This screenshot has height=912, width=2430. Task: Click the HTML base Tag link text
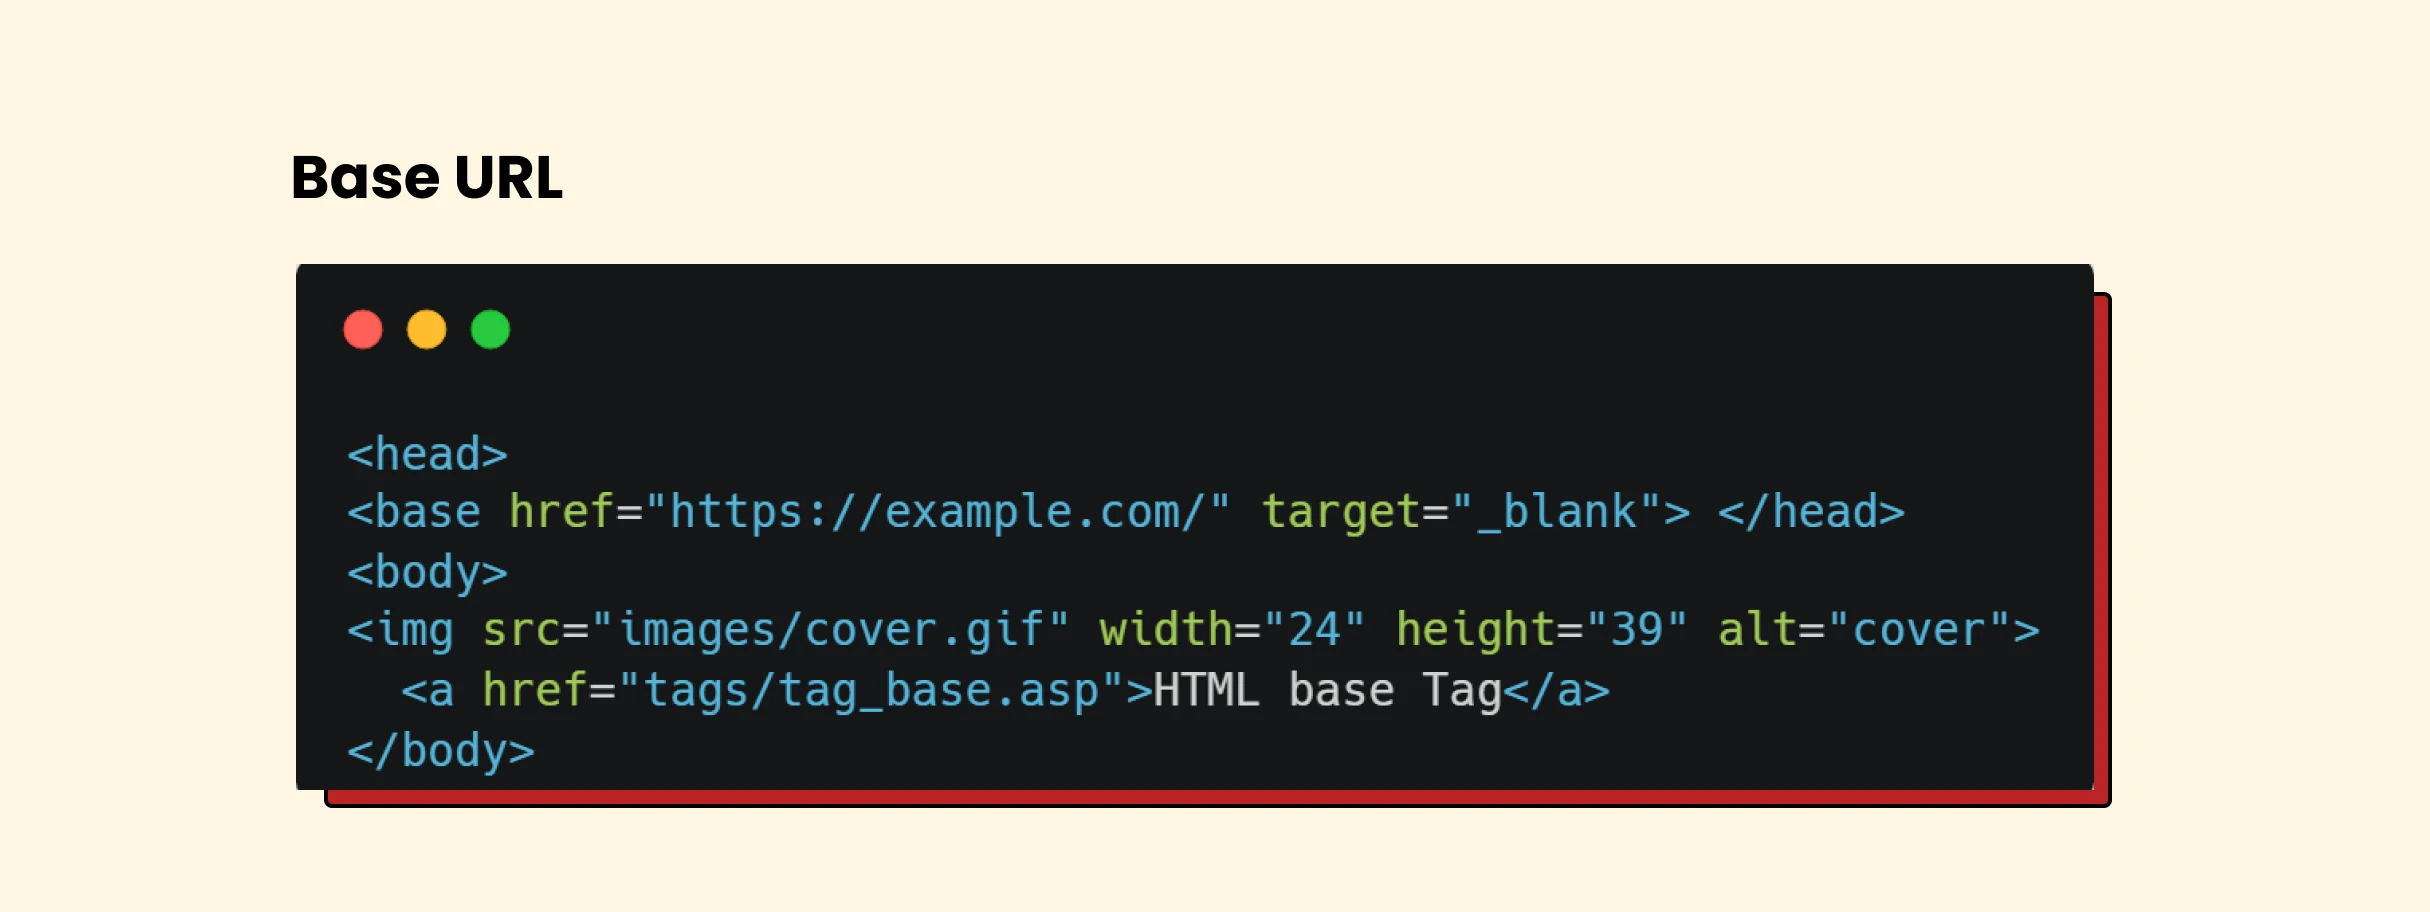tap(1327, 691)
